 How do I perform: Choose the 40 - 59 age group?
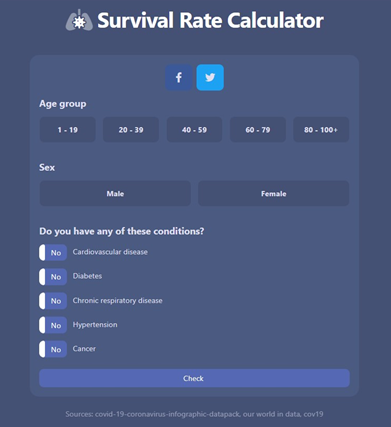click(x=194, y=130)
